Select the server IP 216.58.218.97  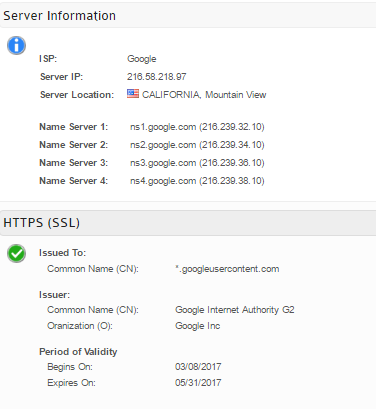coord(156,77)
